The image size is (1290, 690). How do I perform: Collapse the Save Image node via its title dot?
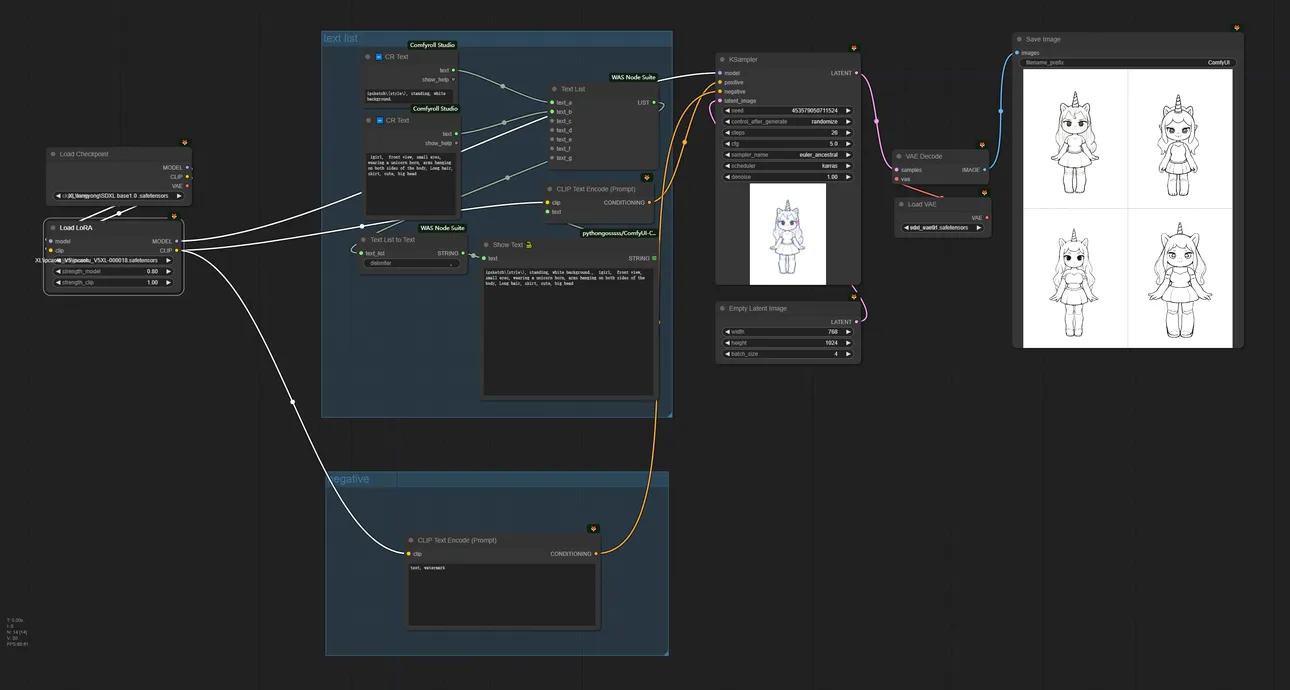click(x=1019, y=40)
